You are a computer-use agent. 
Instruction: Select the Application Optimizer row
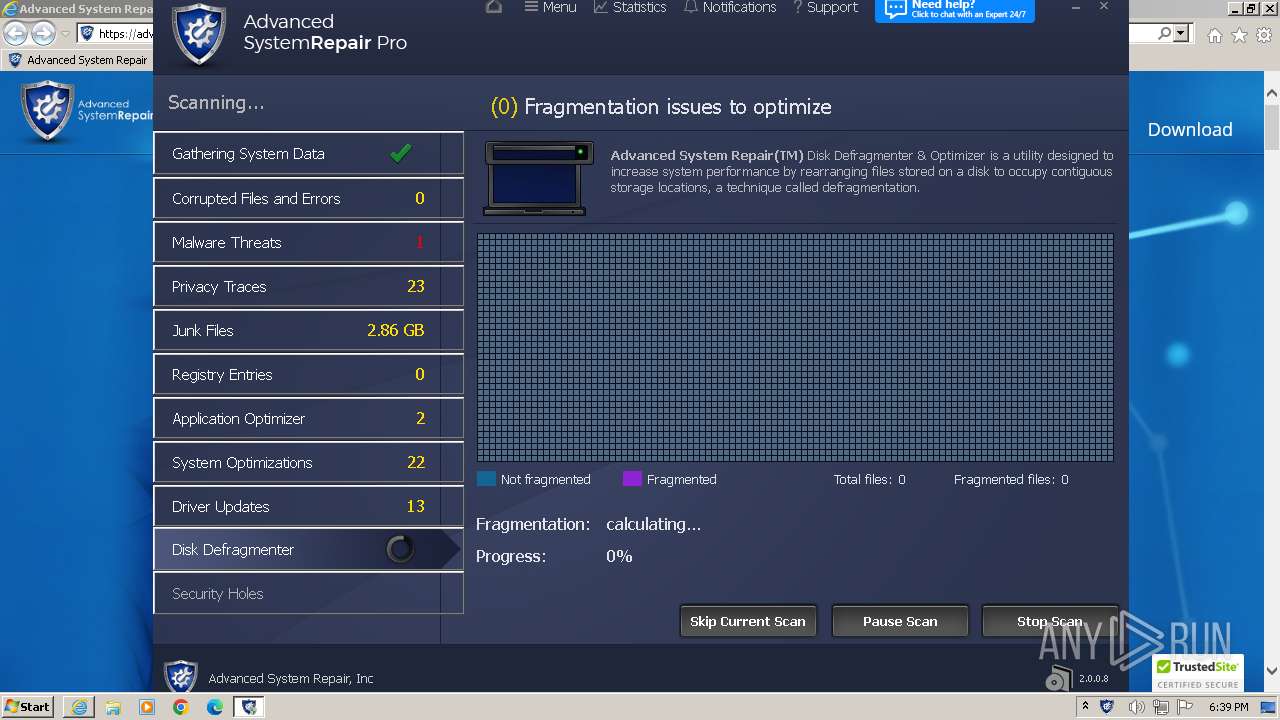pos(308,418)
